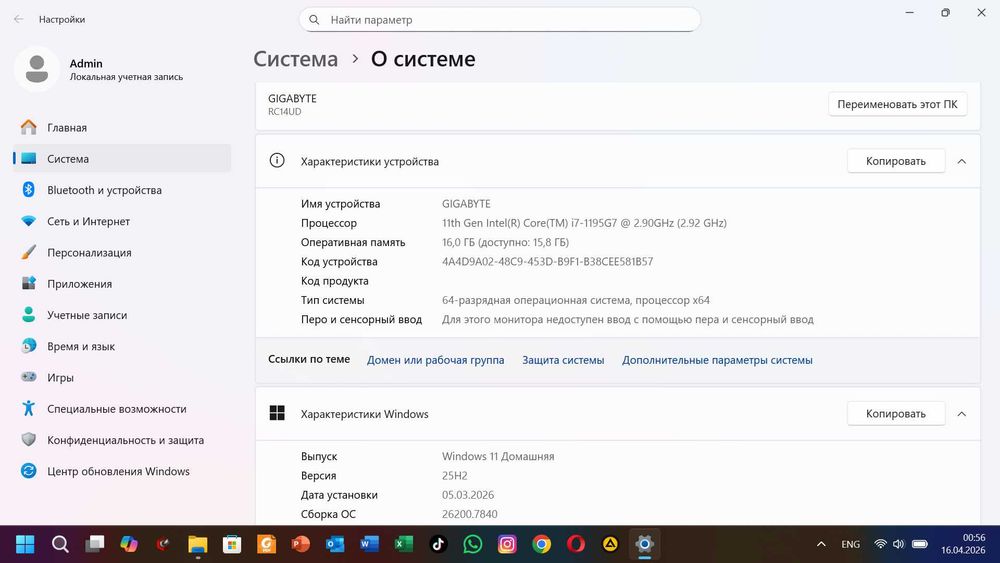Open the Главная home section

[121, 128]
